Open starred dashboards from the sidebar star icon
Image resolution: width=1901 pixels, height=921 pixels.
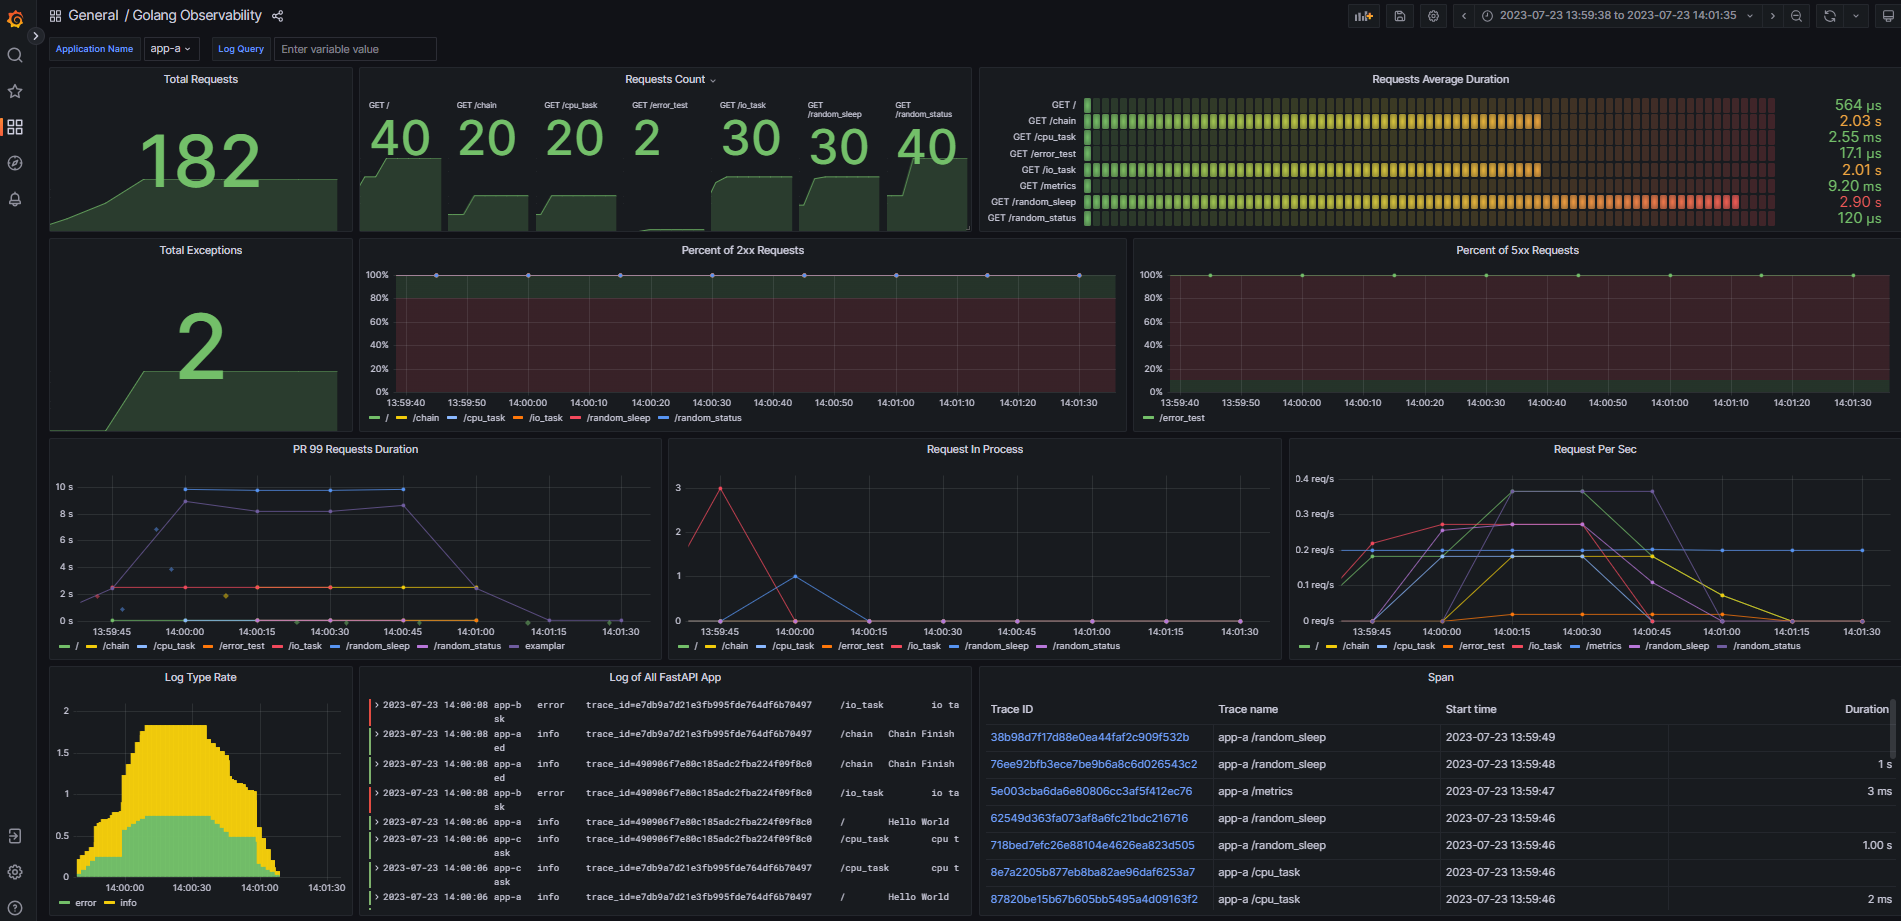[15, 91]
